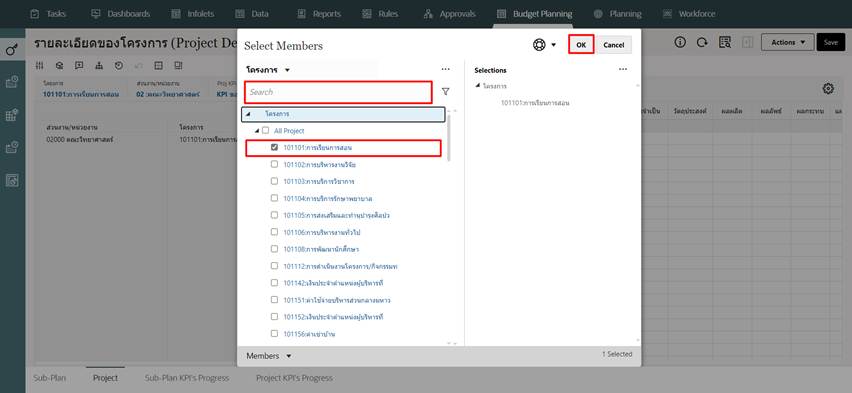Screen dimensions: 852x393
Task: Click the information icon on the page header
Action: pos(680,42)
